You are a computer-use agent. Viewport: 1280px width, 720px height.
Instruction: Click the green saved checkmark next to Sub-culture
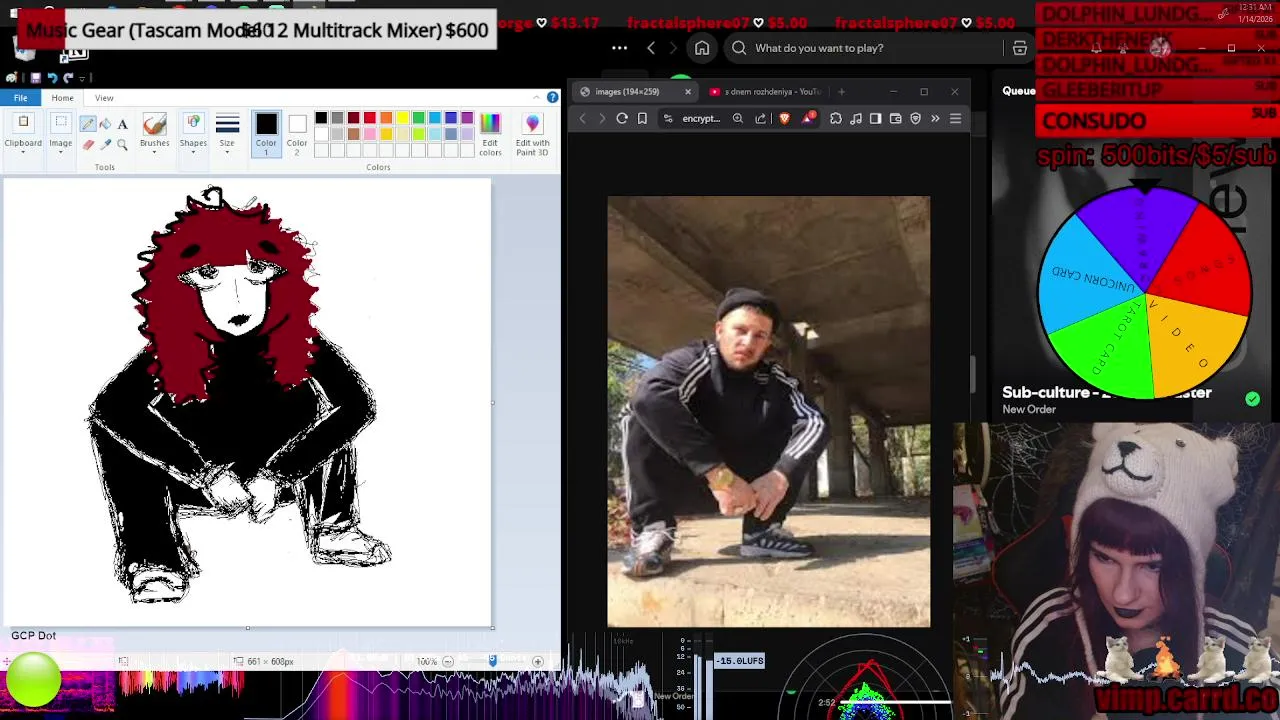(1252, 399)
